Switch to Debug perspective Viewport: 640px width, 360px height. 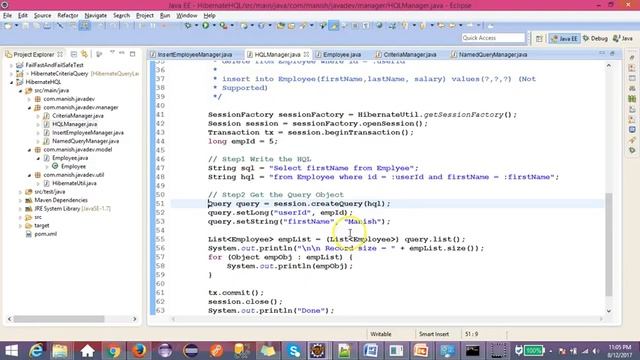(x=596, y=38)
